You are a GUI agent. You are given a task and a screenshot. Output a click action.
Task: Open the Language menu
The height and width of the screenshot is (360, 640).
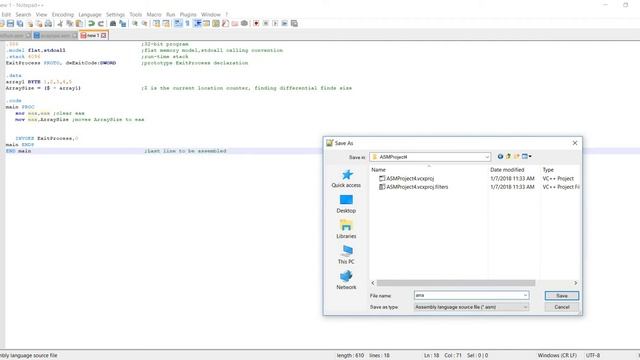tap(90, 15)
